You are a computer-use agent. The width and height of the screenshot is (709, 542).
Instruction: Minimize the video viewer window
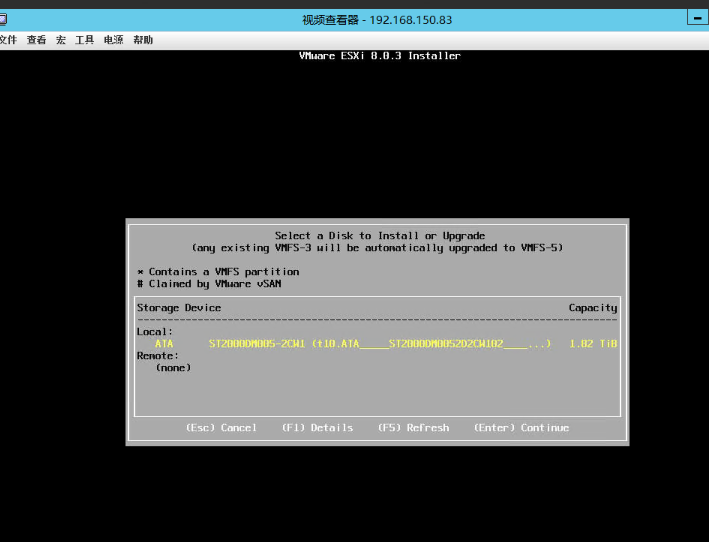tap(698, 18)
